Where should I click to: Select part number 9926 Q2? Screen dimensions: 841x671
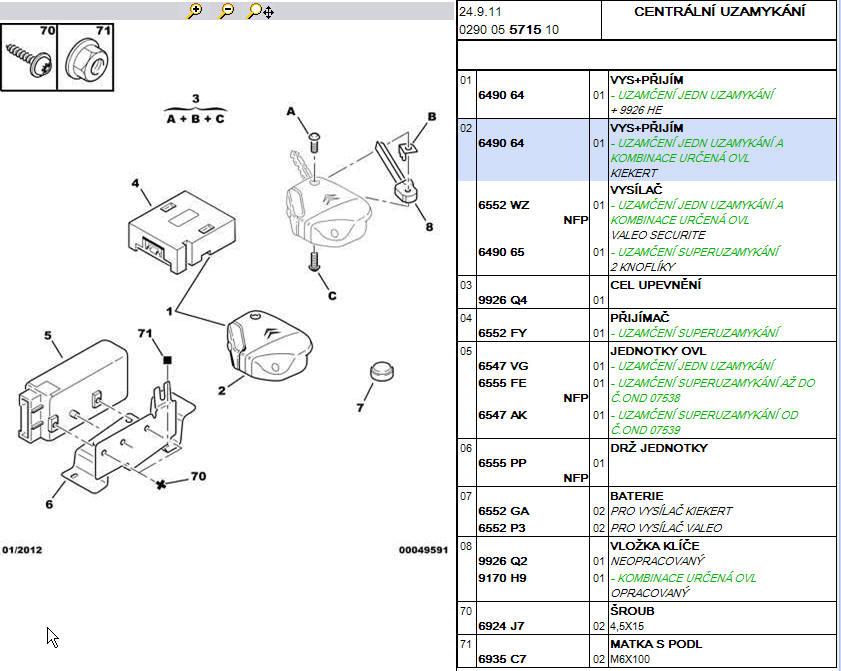(503, 561)
